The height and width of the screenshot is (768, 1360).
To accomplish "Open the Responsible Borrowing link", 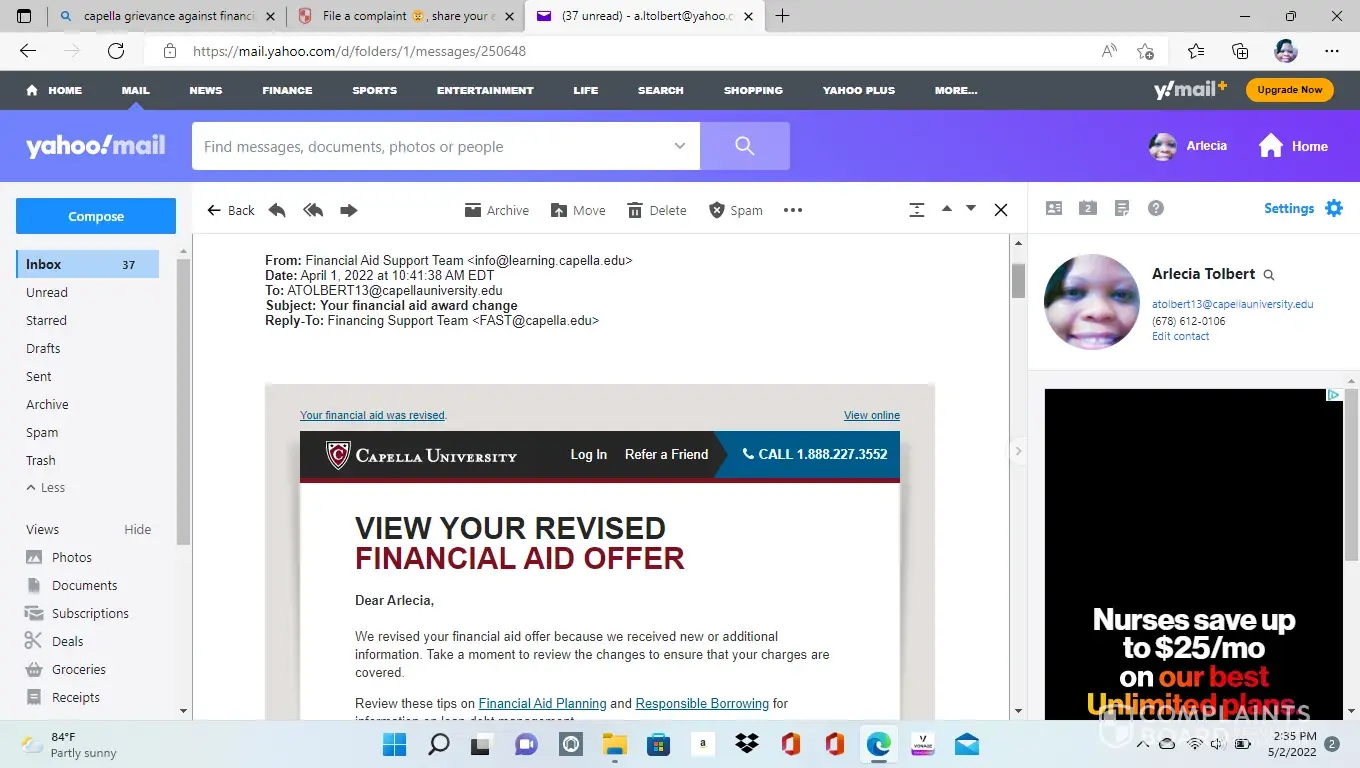I will [702, 703].
